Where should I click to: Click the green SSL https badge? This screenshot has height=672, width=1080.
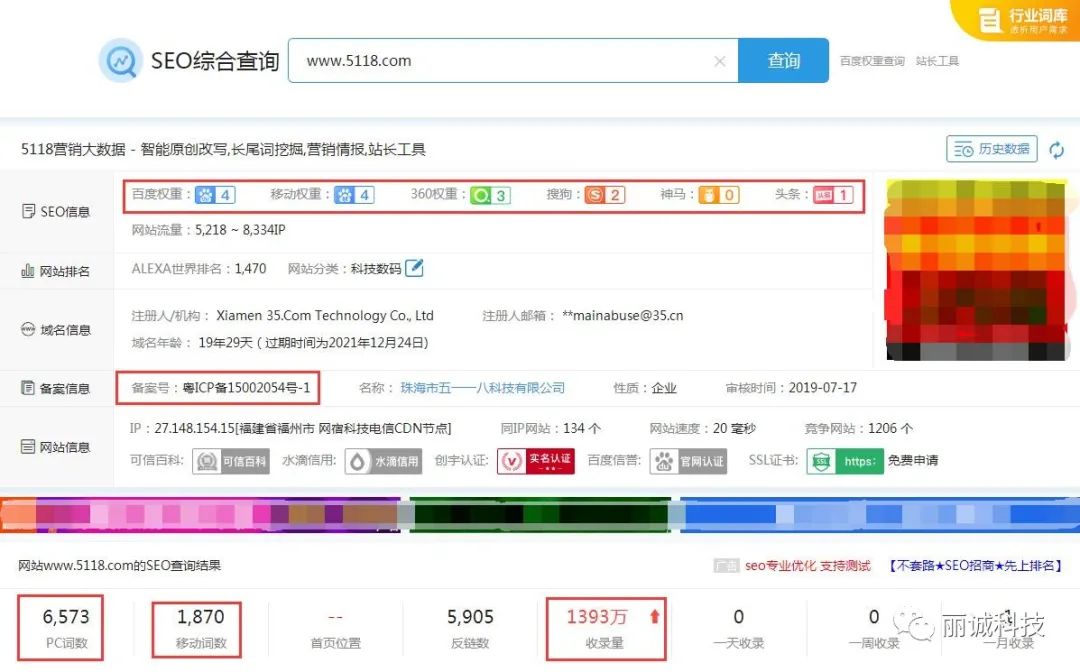pos(844,461)
